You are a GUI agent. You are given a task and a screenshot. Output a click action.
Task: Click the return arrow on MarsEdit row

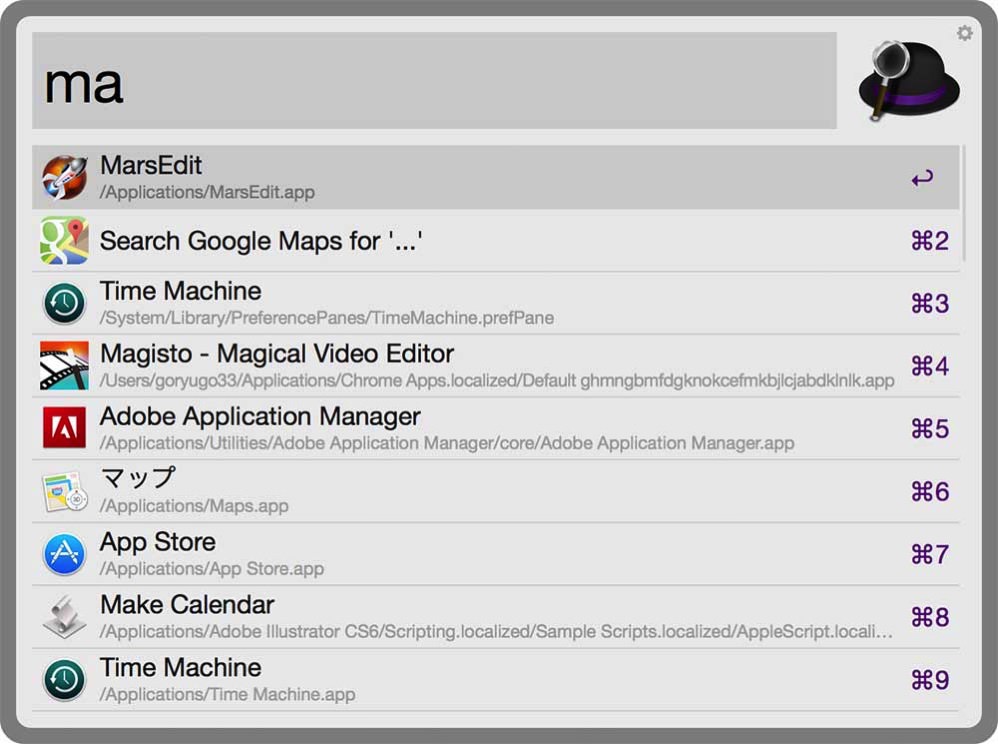click(922, 178)
